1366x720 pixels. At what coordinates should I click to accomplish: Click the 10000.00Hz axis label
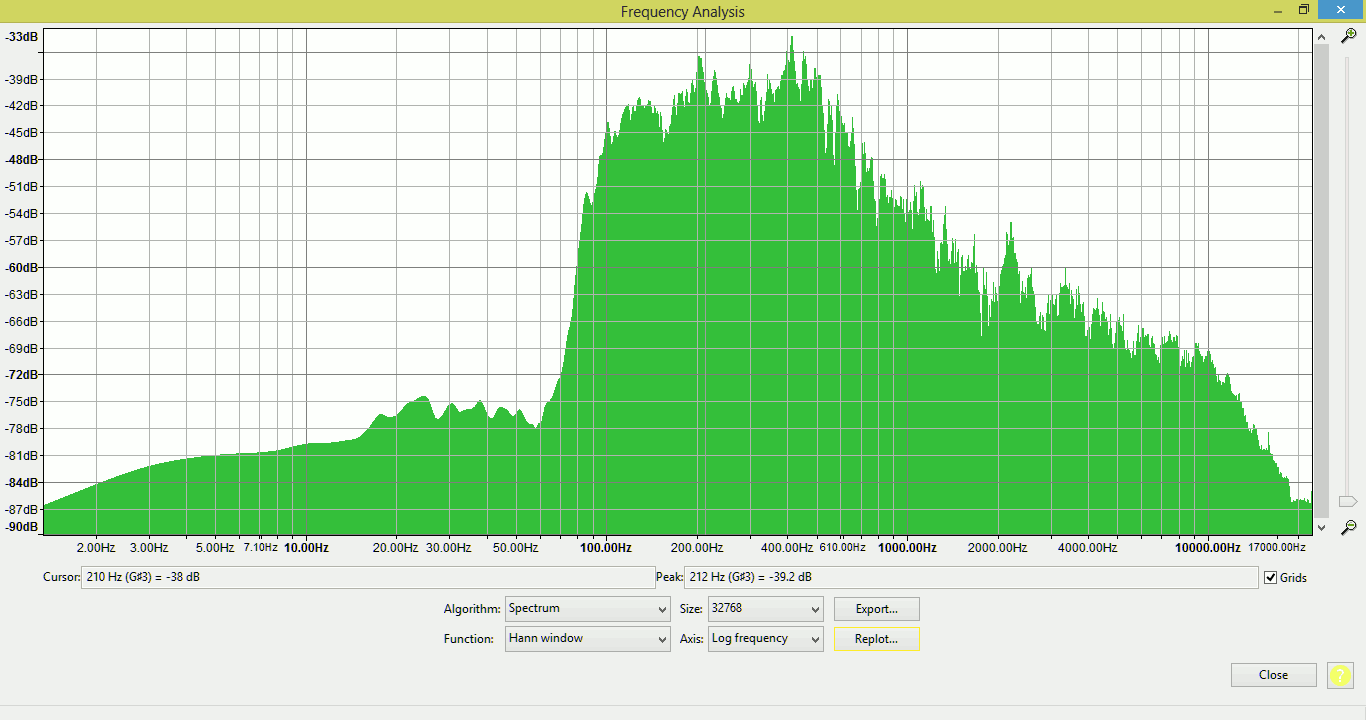1207,547
